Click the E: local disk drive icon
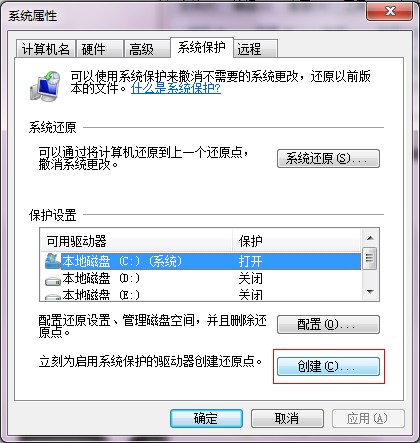420x443 pixels. pyautogui.click(x=53, y=296)
